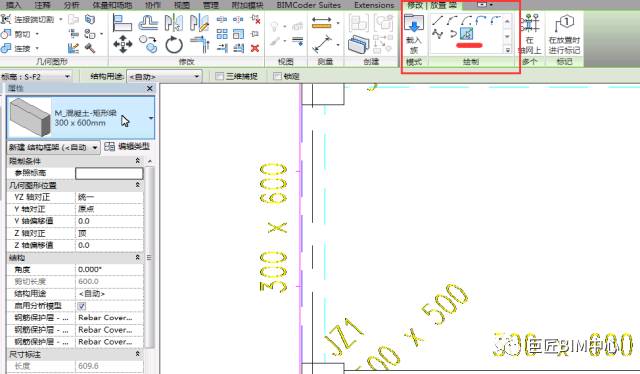This screenshot has width=640, height=374.
Task: Select the straight Line draw tool
Action: [437, 20]
